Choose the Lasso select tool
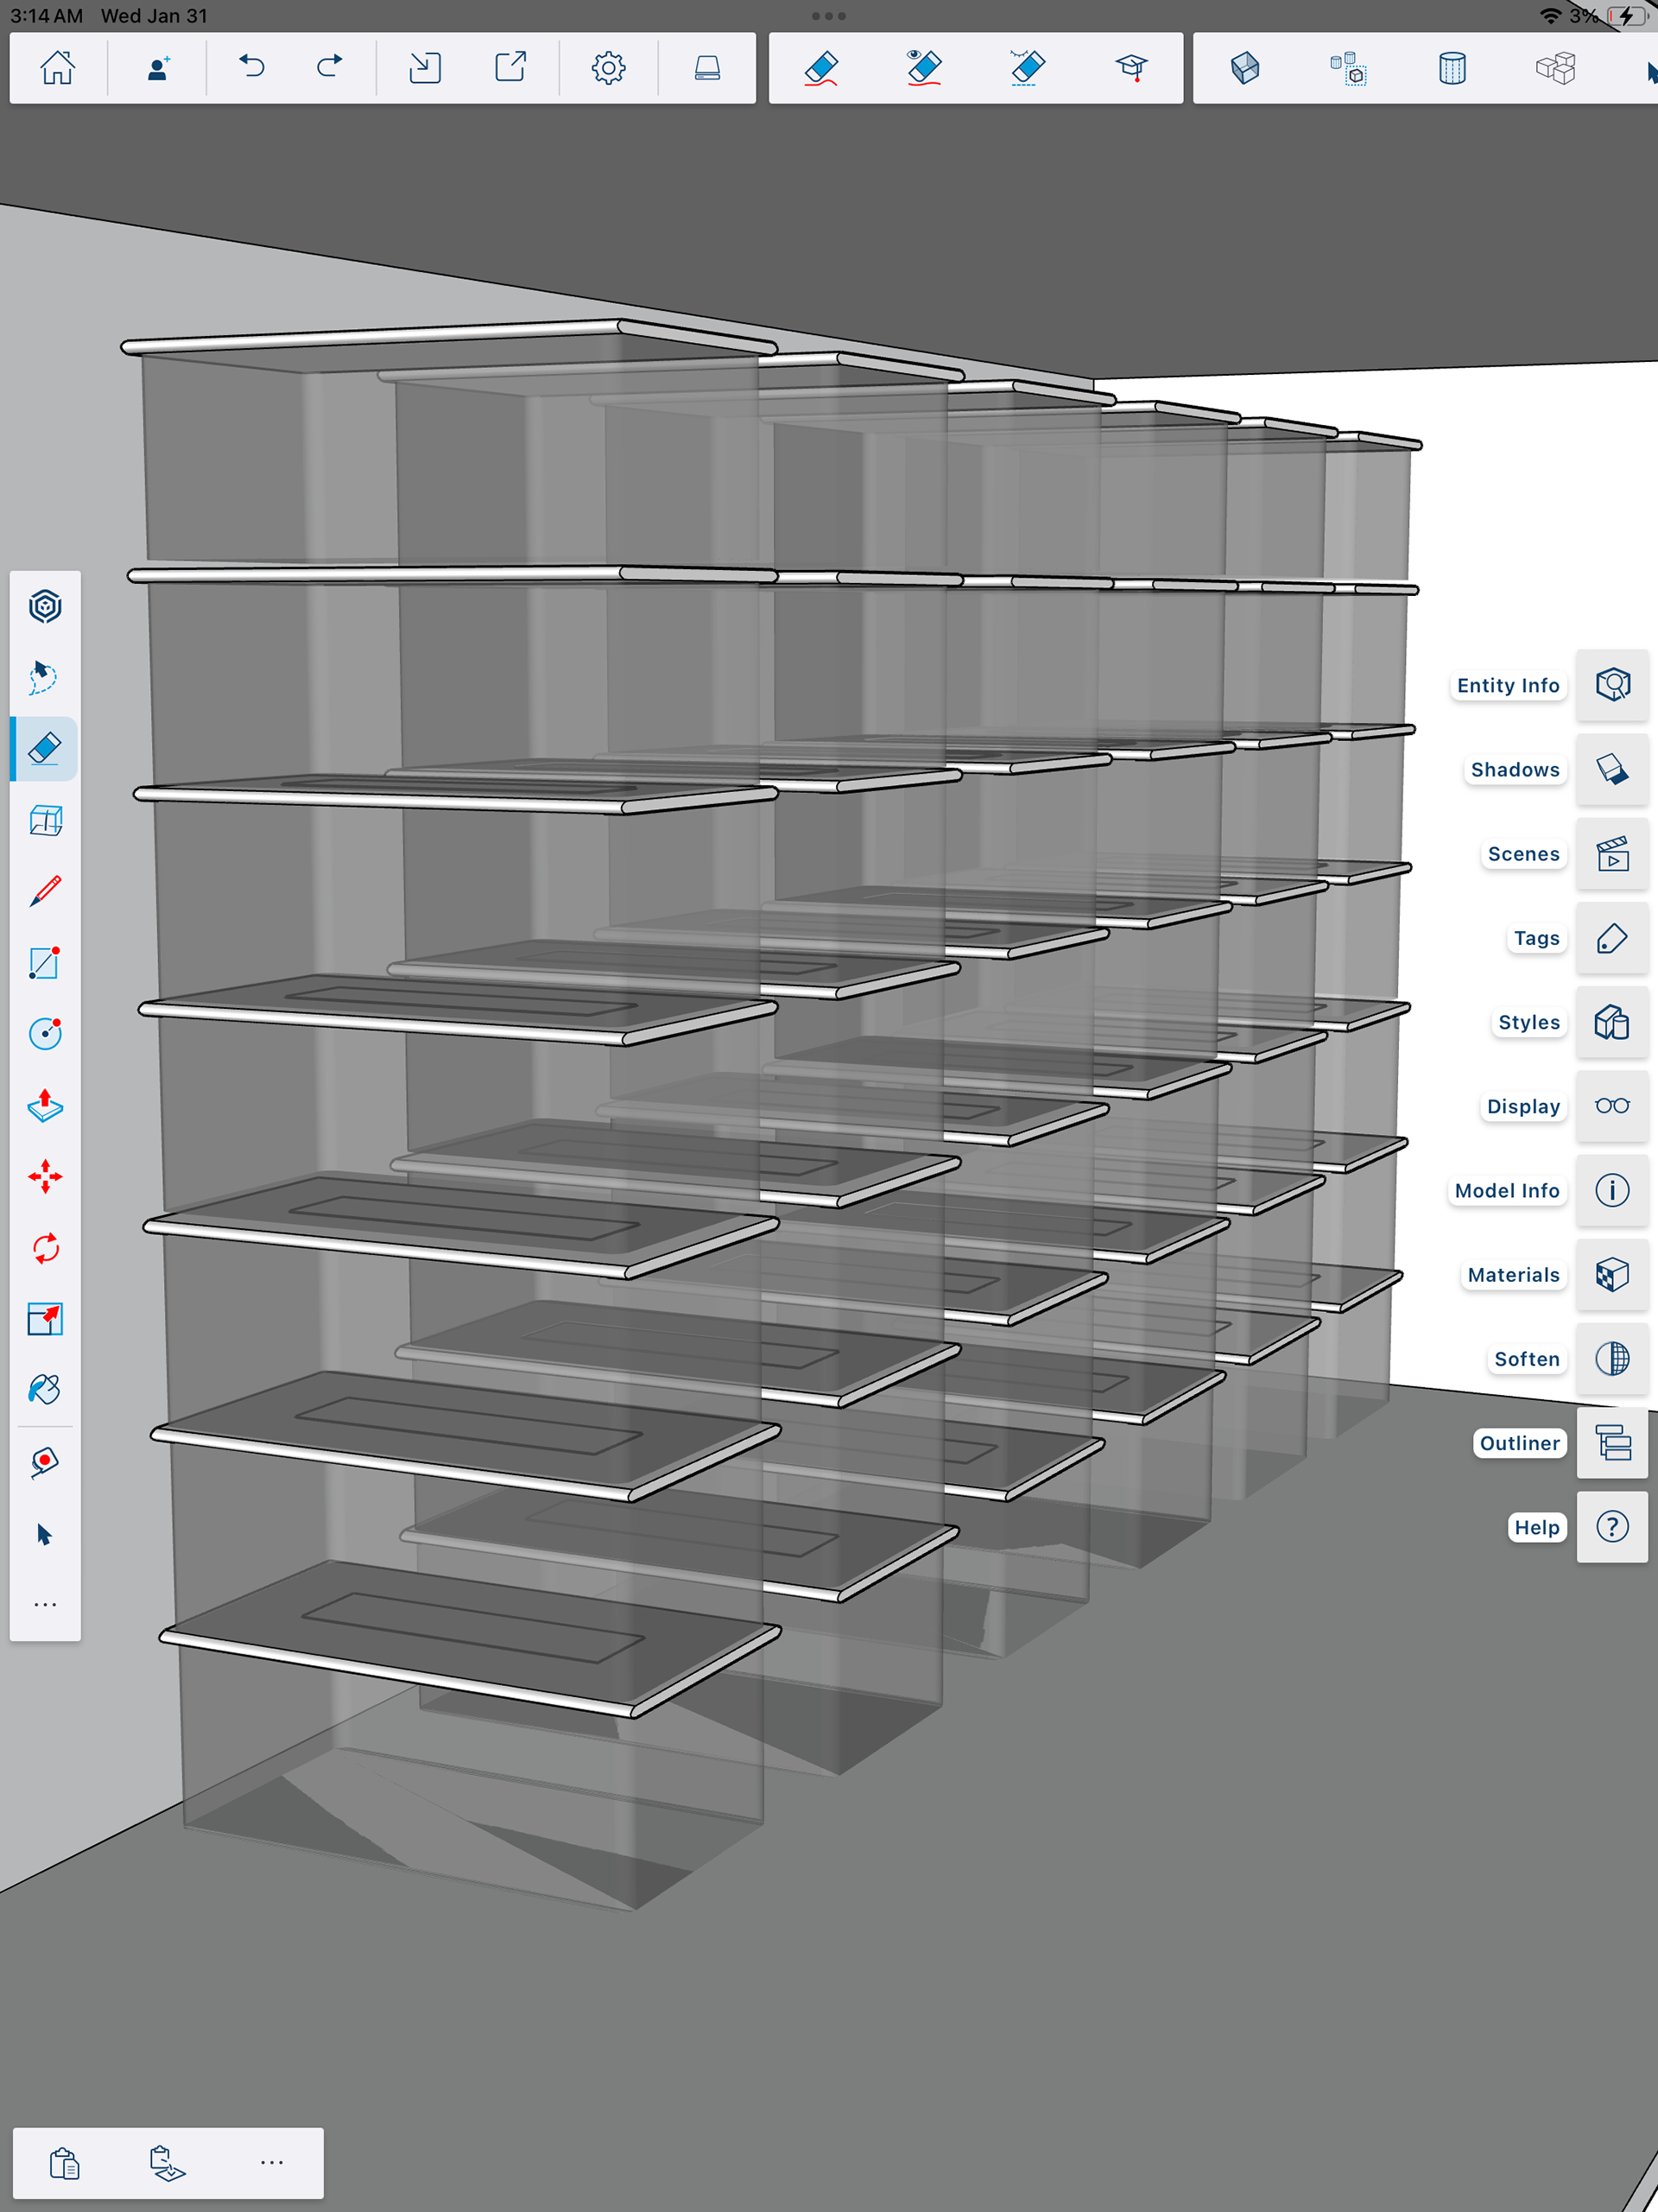 [x=45, y=677]
